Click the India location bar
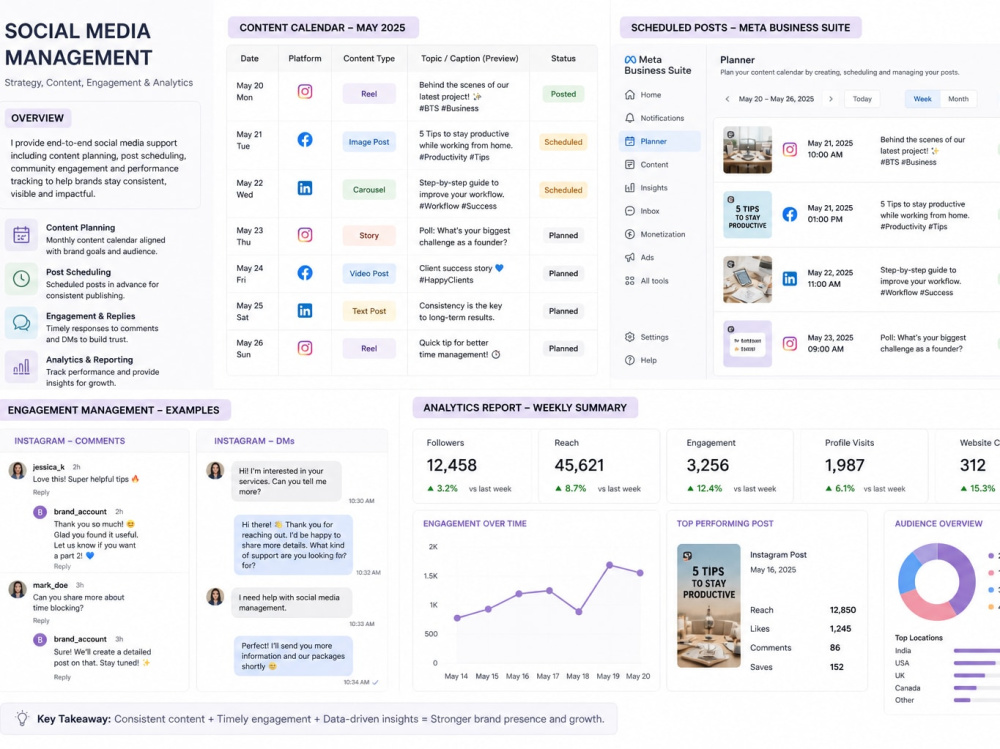 coord(977,651)
